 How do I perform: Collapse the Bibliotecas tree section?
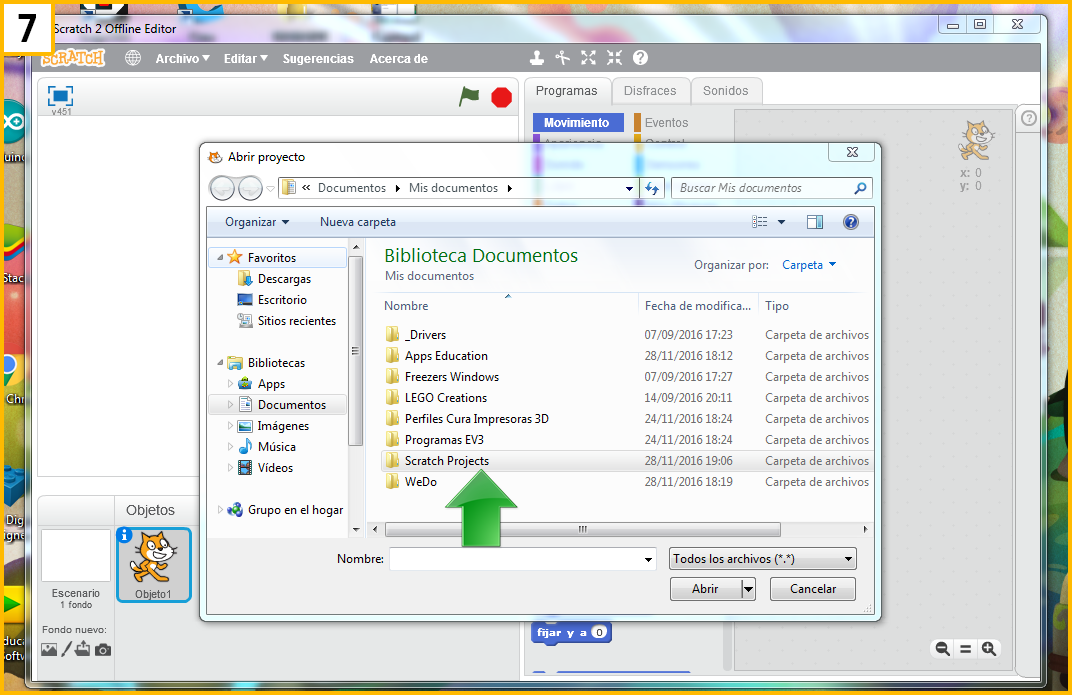click(x=220, y=363)
